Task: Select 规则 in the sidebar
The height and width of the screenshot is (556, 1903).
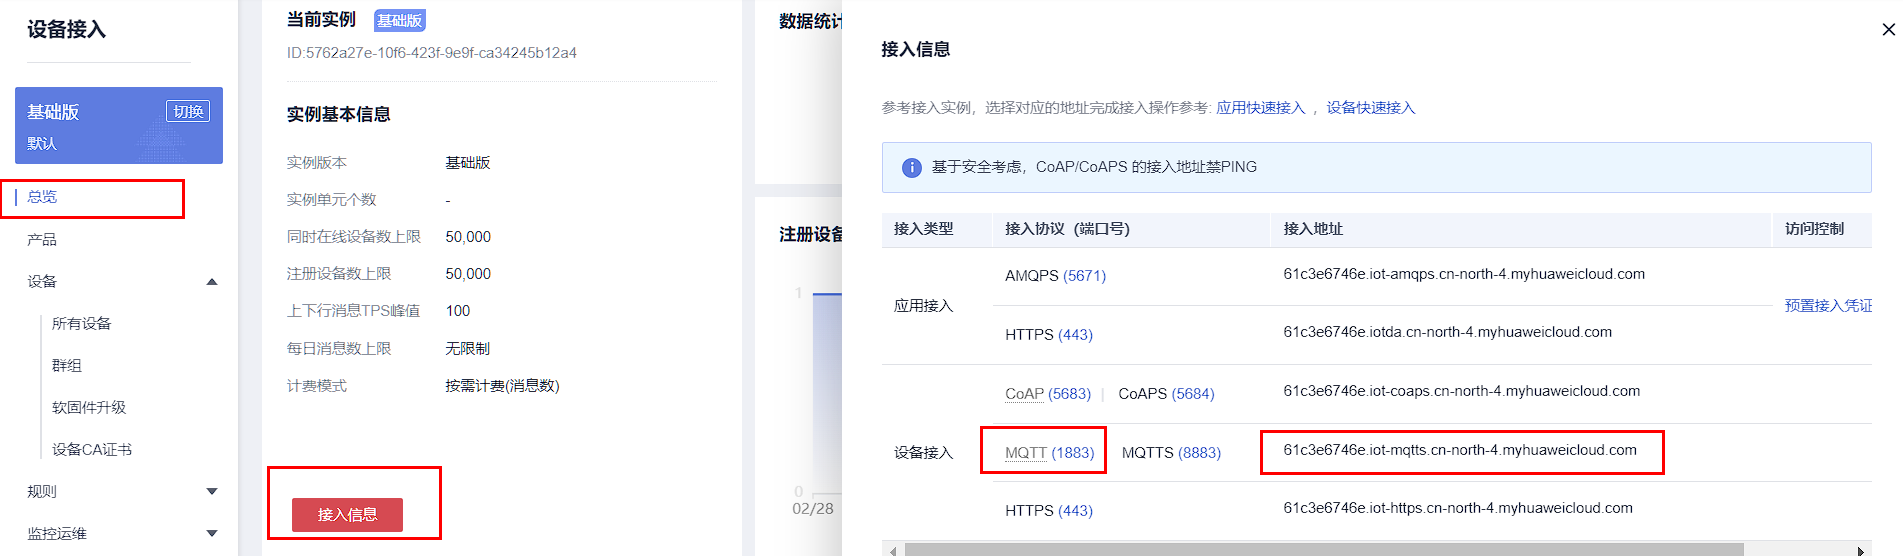Action: pos(42,492)
